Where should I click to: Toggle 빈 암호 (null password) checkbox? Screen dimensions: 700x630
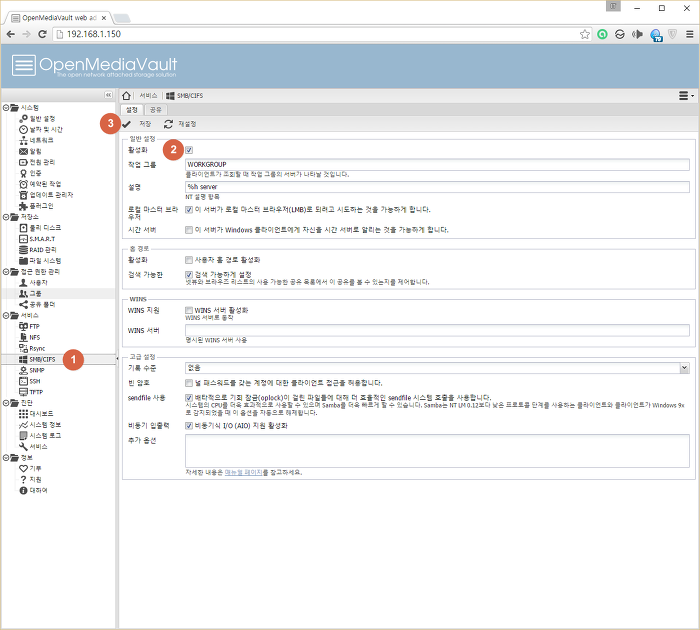[189, 383]
